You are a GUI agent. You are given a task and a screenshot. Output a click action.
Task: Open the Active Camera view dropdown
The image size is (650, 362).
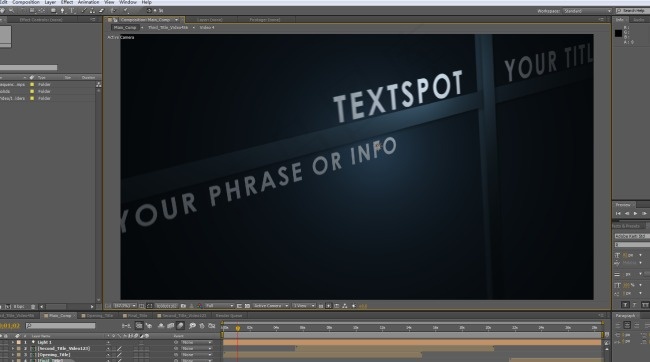(x=270, y=306)
